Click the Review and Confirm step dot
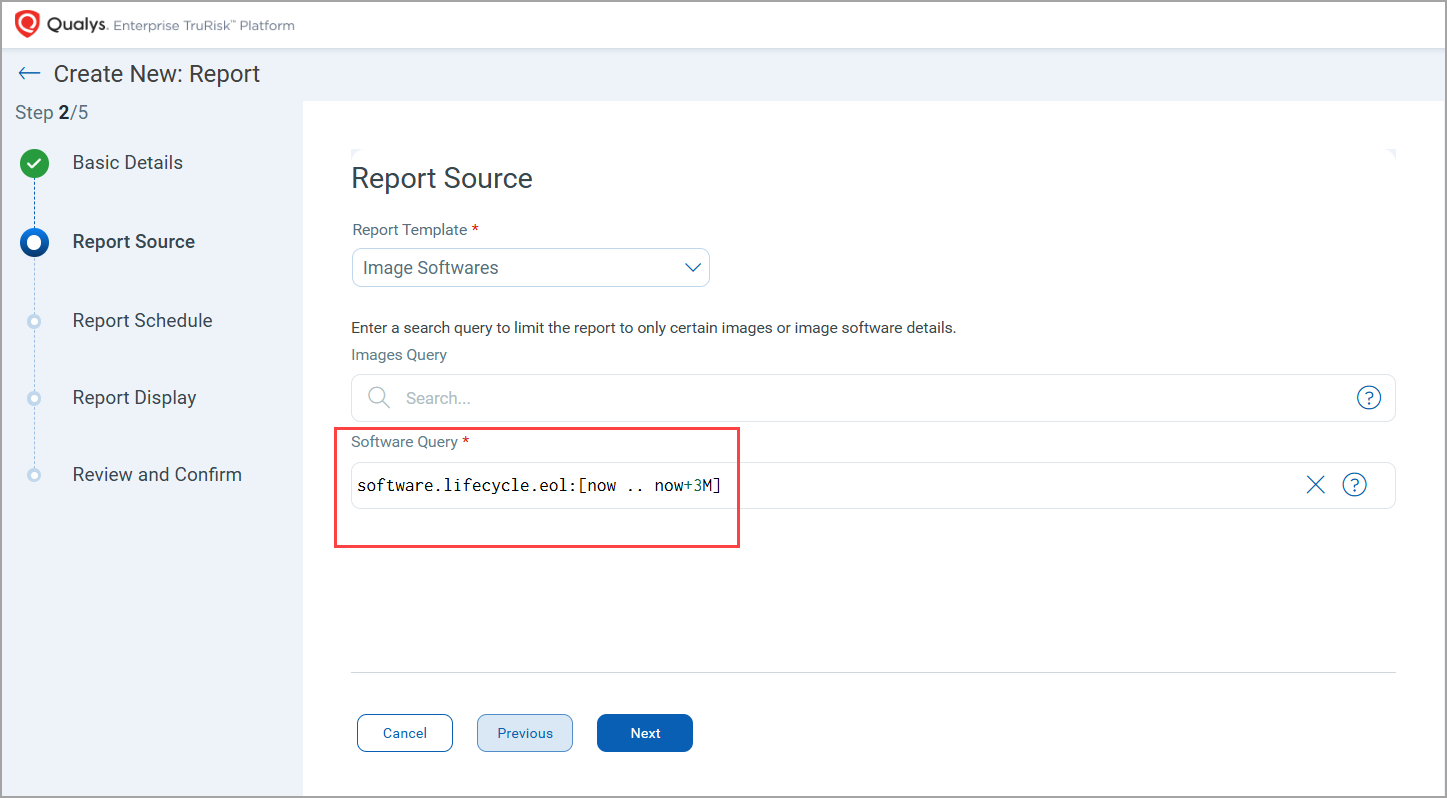The image size is (1447, 798). 35,475
